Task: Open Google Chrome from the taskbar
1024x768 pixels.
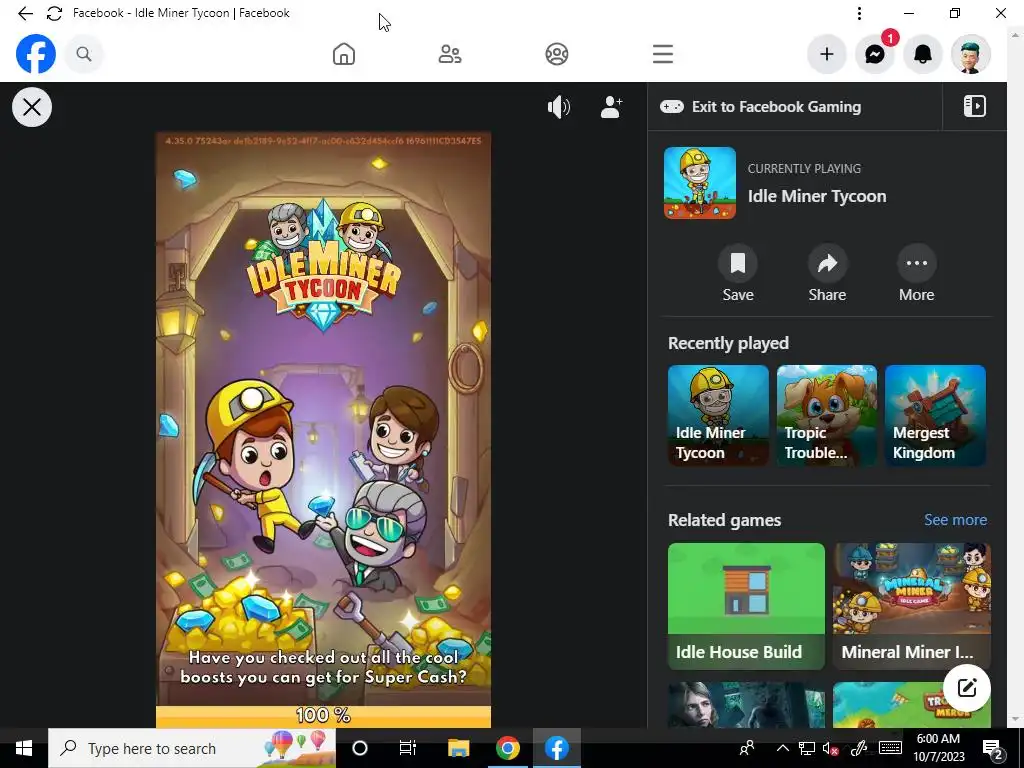Action: click(x=507, y=748)
